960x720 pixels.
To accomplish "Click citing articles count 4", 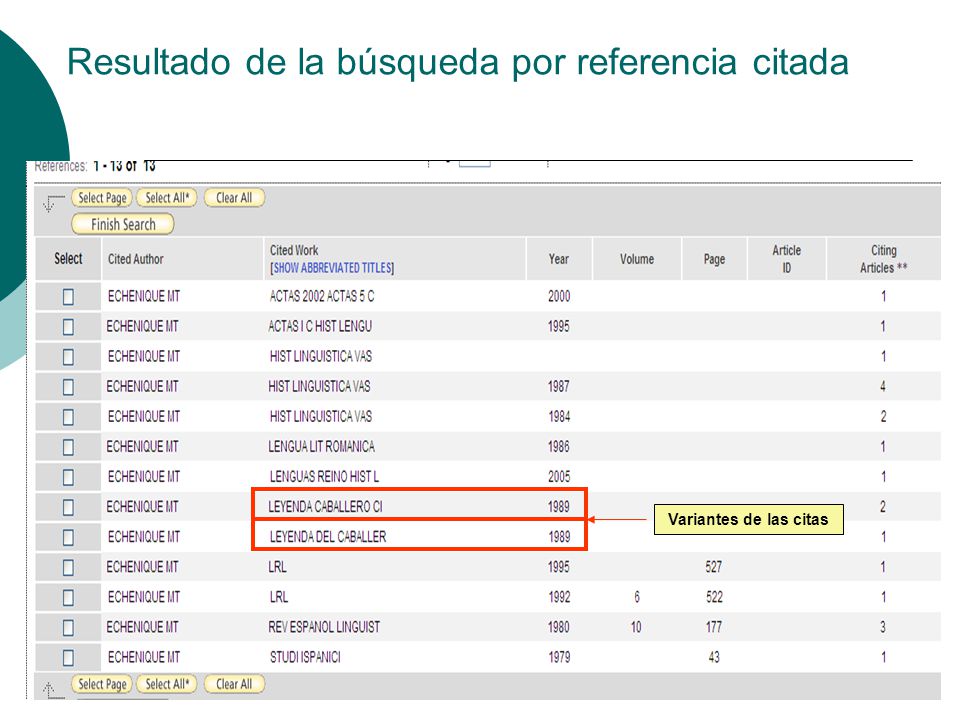I will tap(883, 386).
